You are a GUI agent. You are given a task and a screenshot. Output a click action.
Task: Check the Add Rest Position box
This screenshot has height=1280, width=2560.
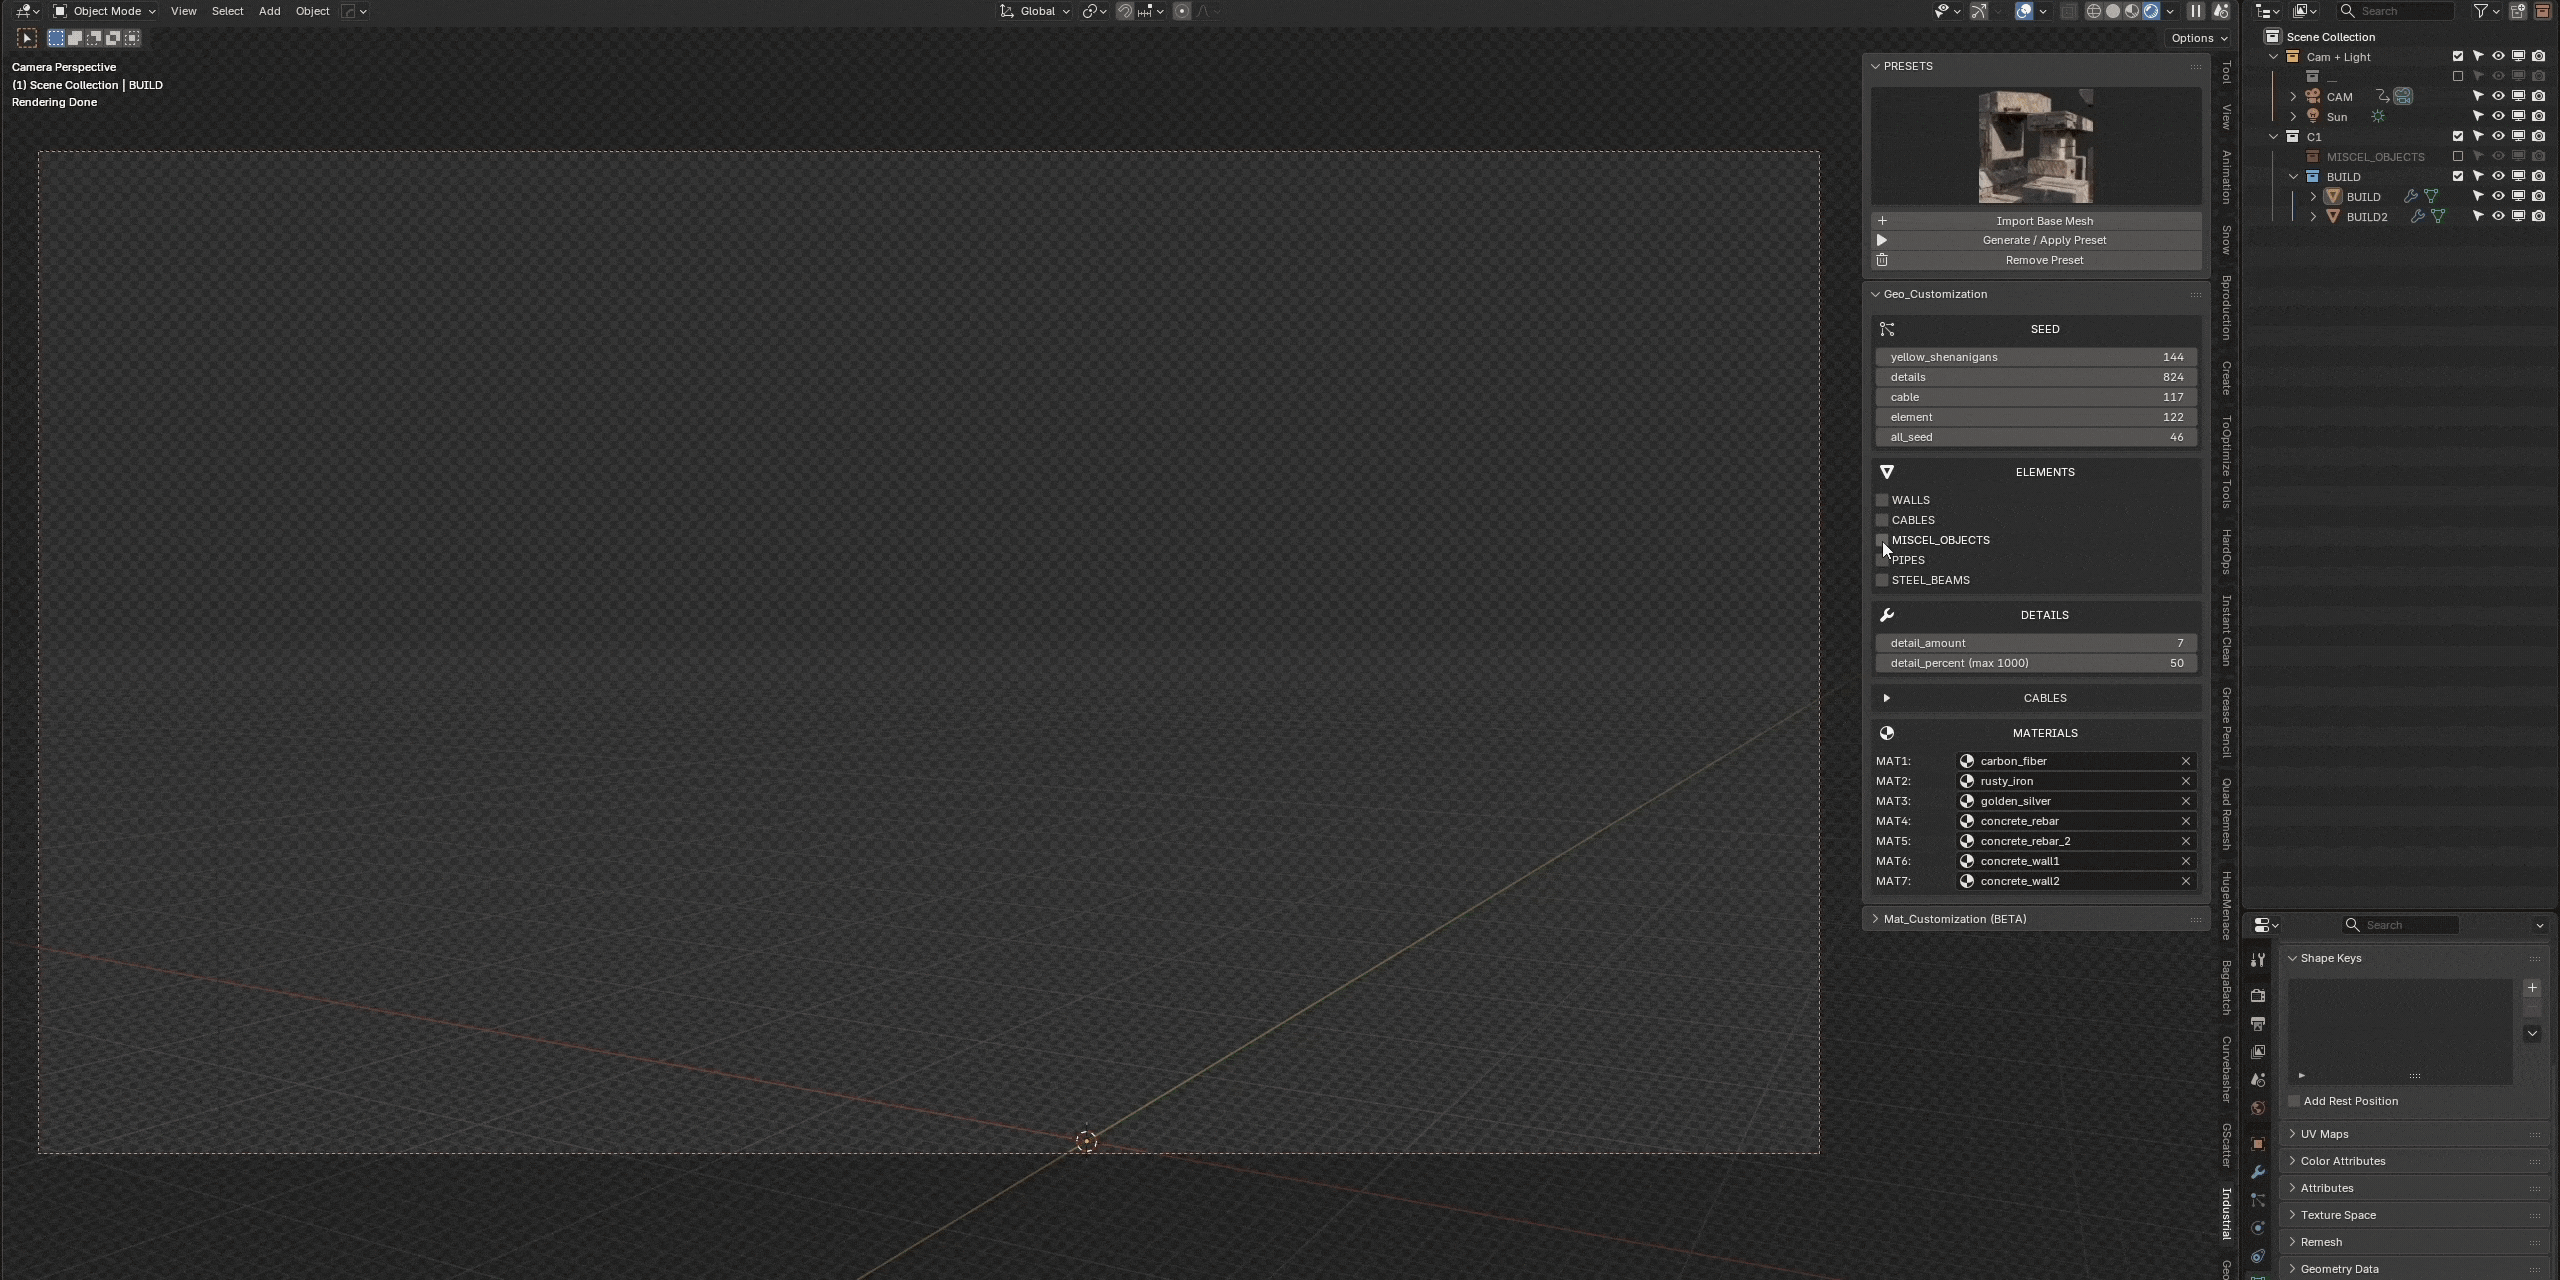[x=2294, y=1101]
